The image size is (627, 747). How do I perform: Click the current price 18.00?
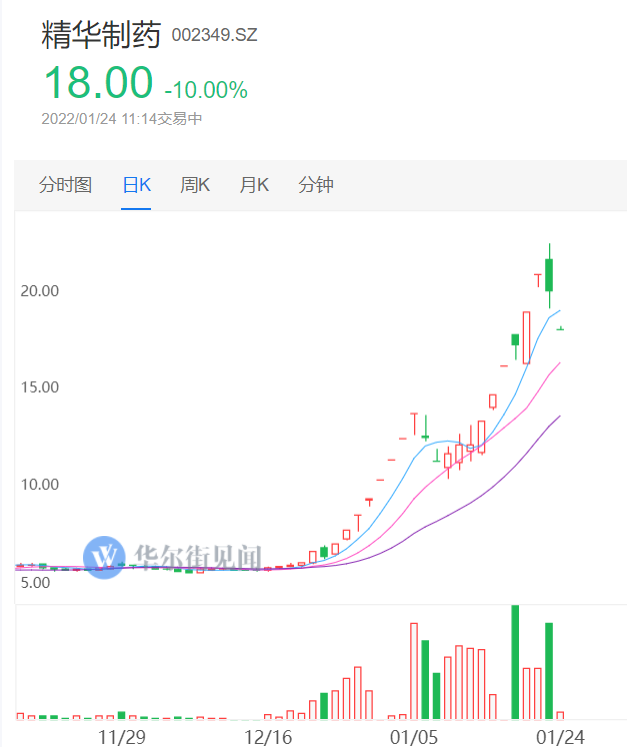(x=99, y=83)
